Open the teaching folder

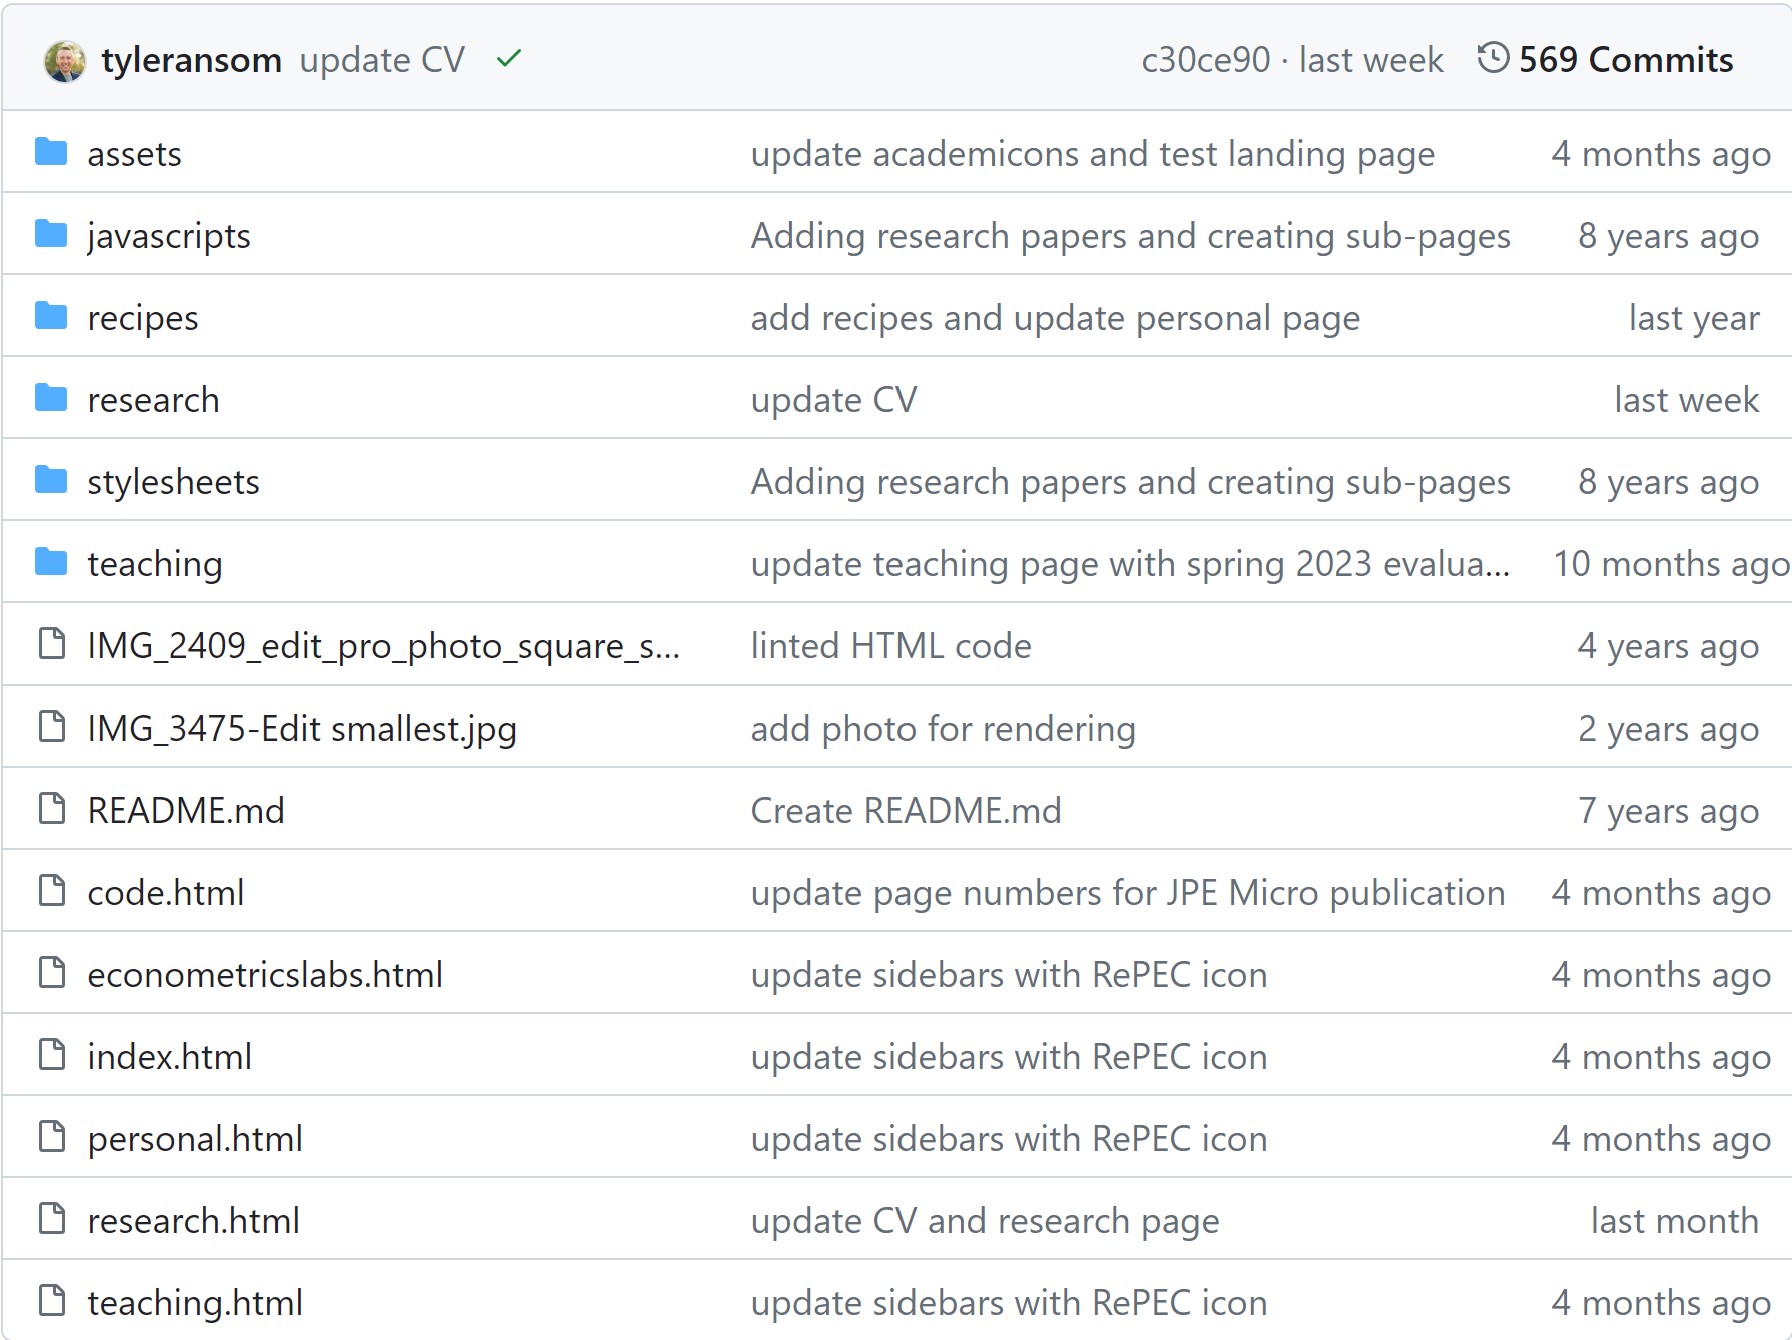pos(155,564)
